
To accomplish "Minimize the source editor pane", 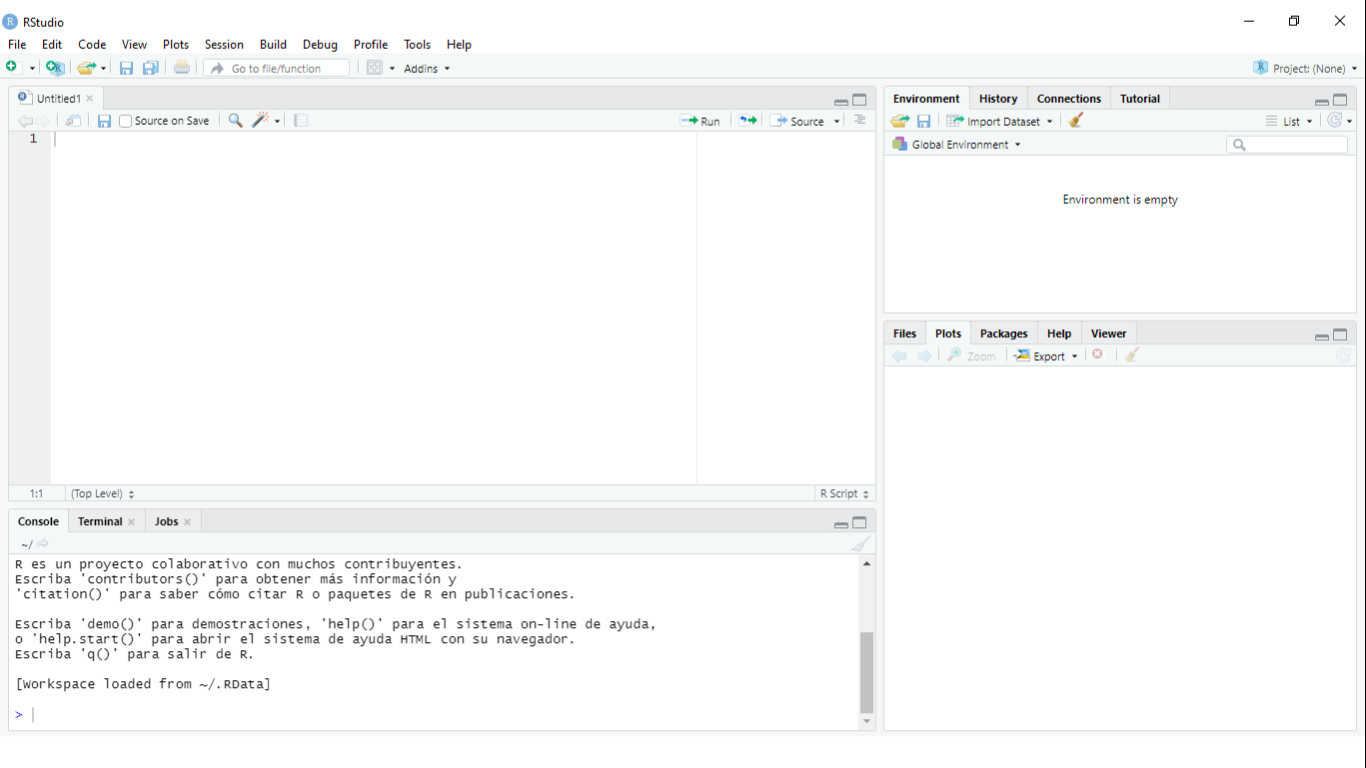I will tap(841, 101).
